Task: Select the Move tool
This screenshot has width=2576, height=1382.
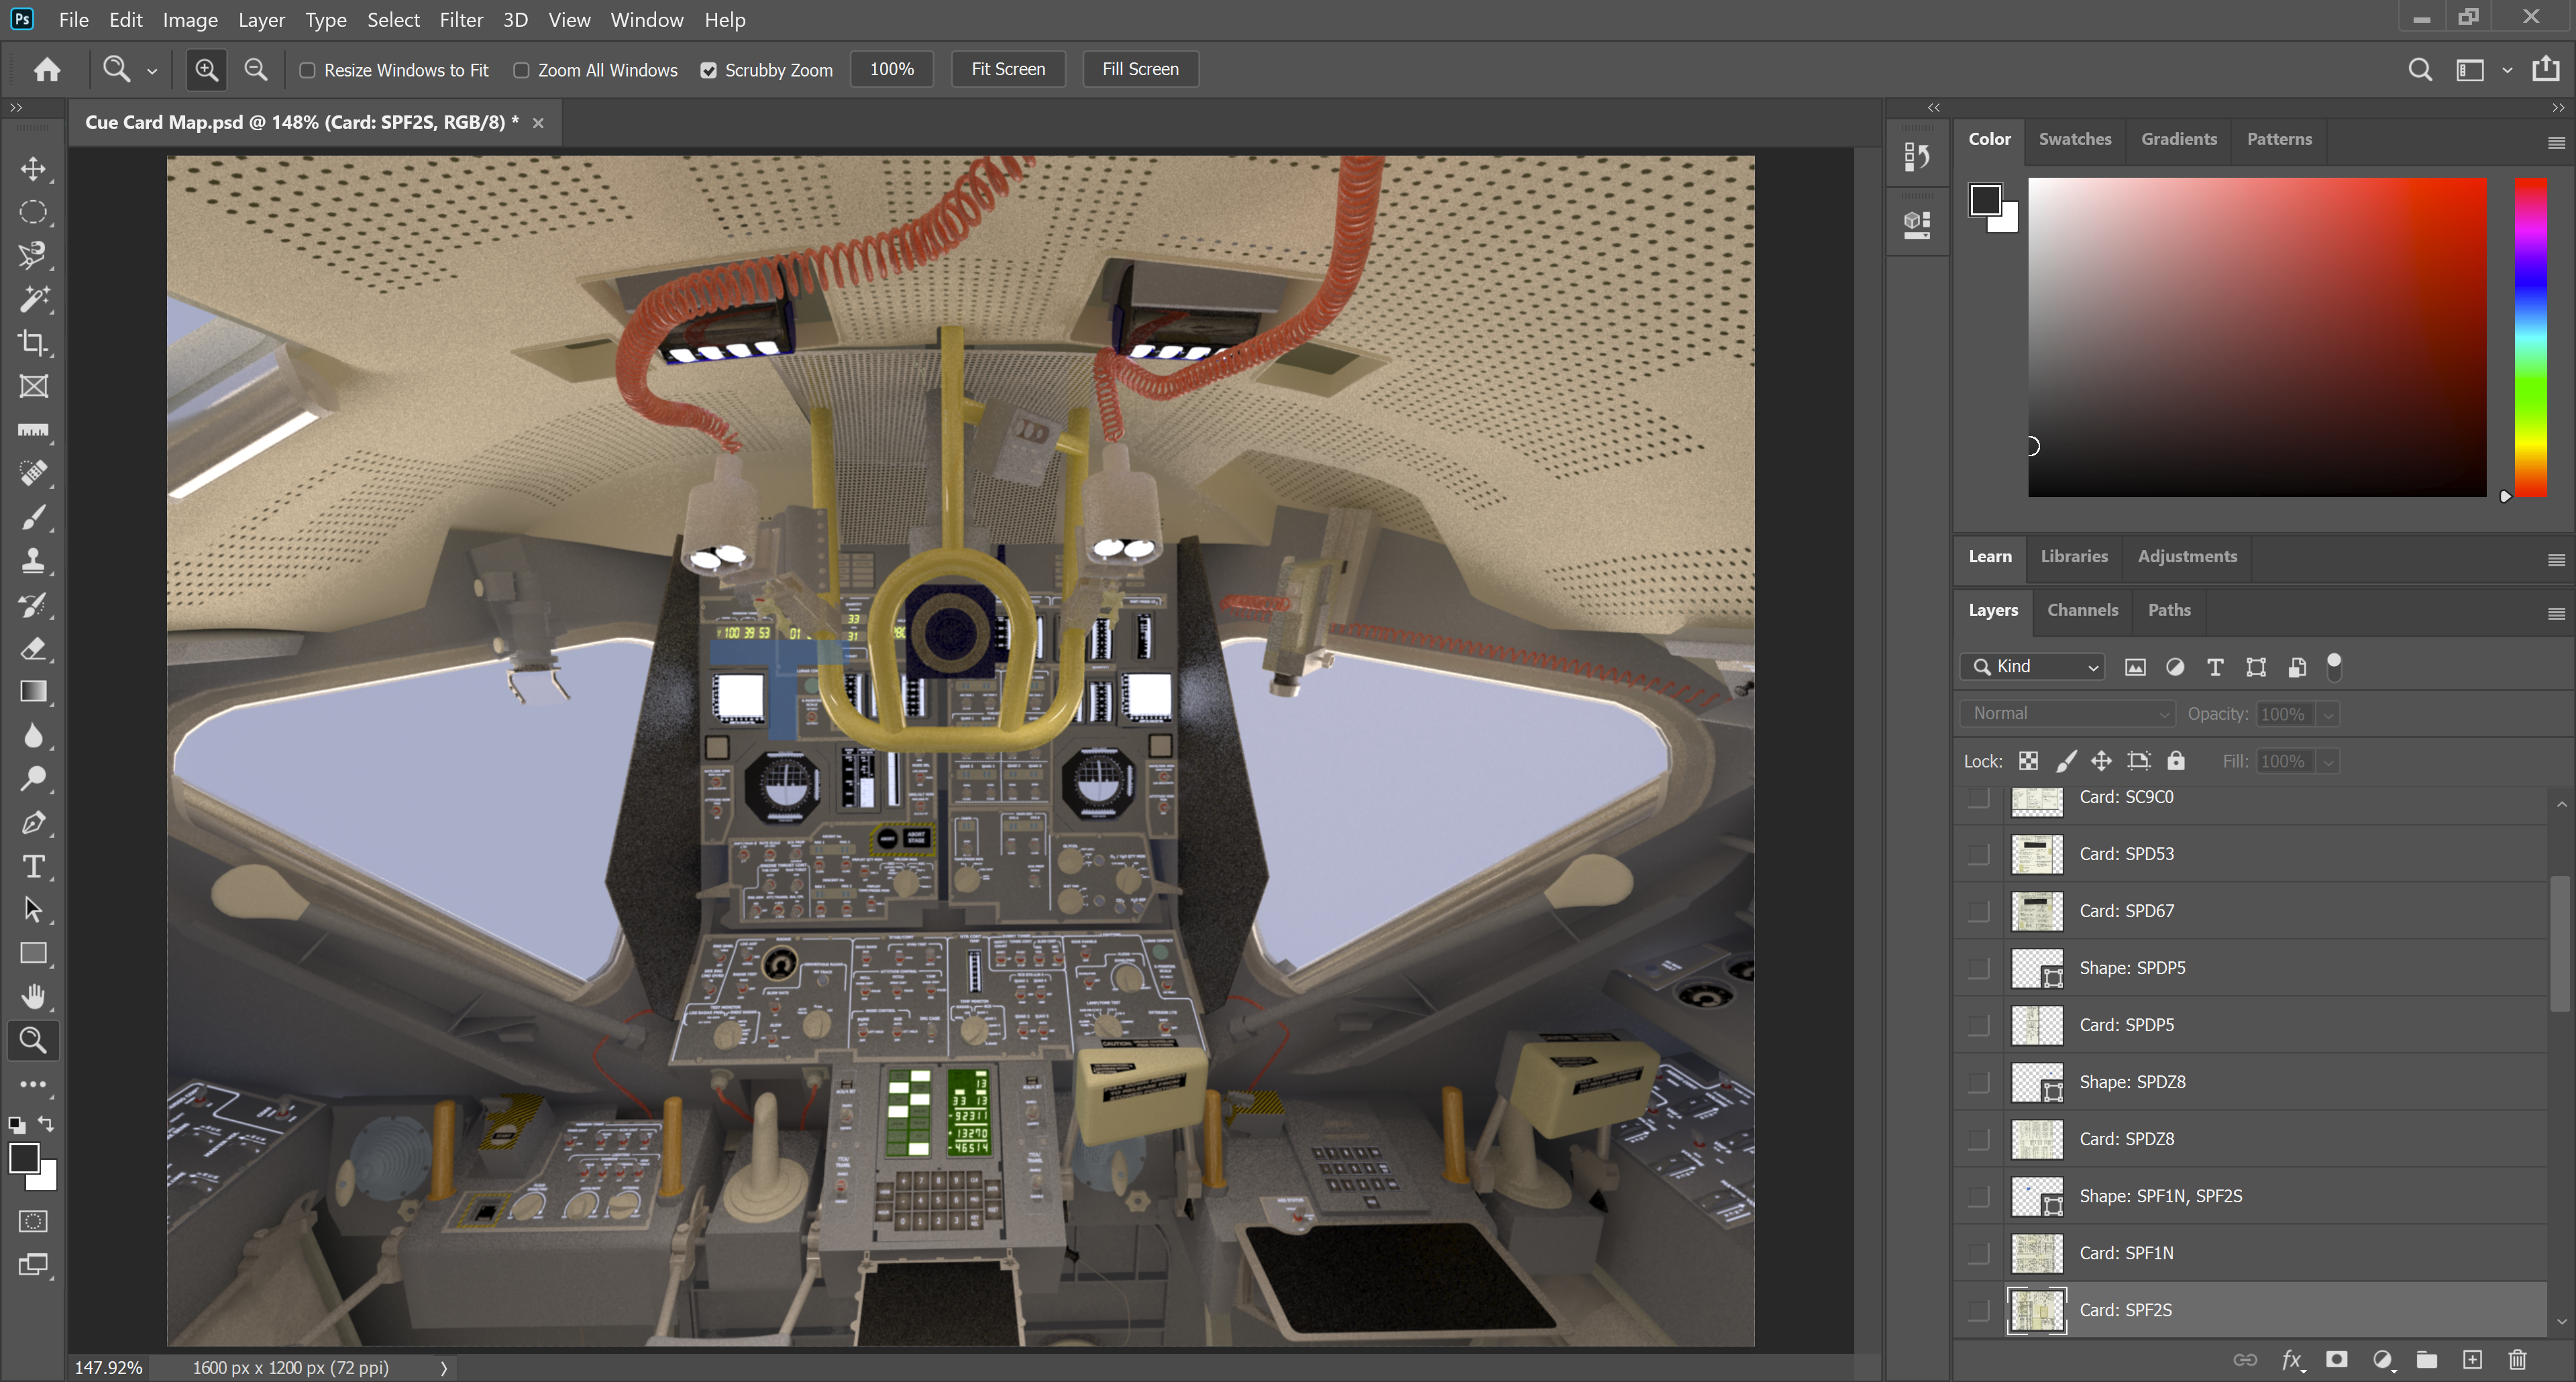Action: (x=33, y=169)
